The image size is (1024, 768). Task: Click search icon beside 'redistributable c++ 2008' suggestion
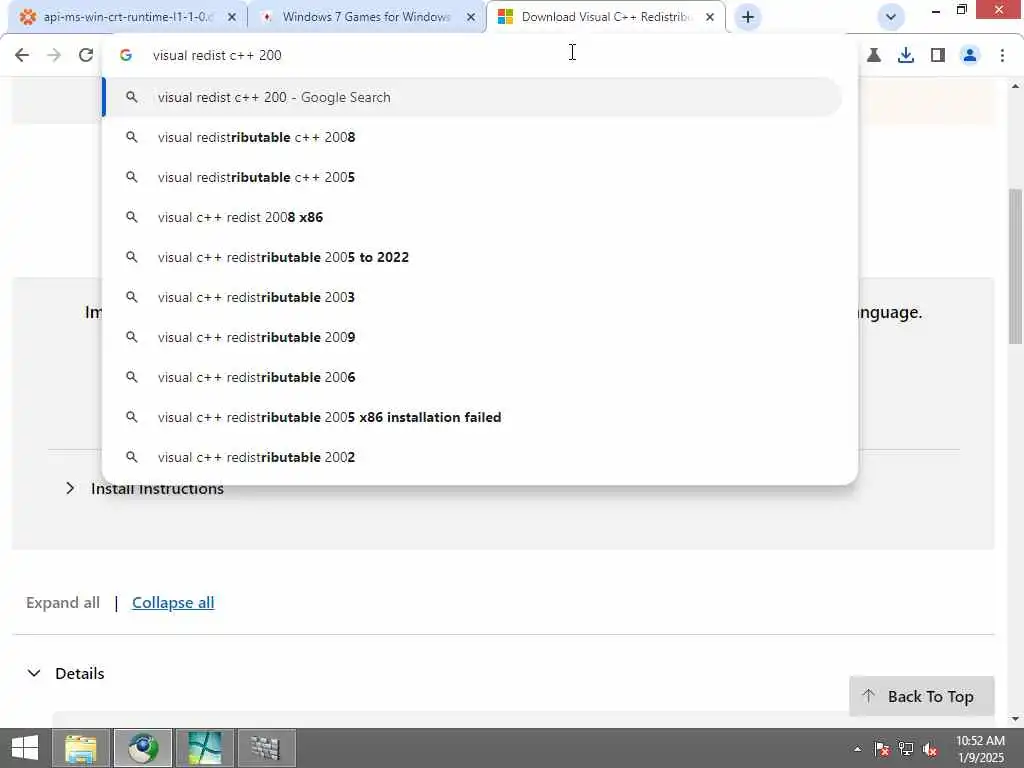(131, 137)
